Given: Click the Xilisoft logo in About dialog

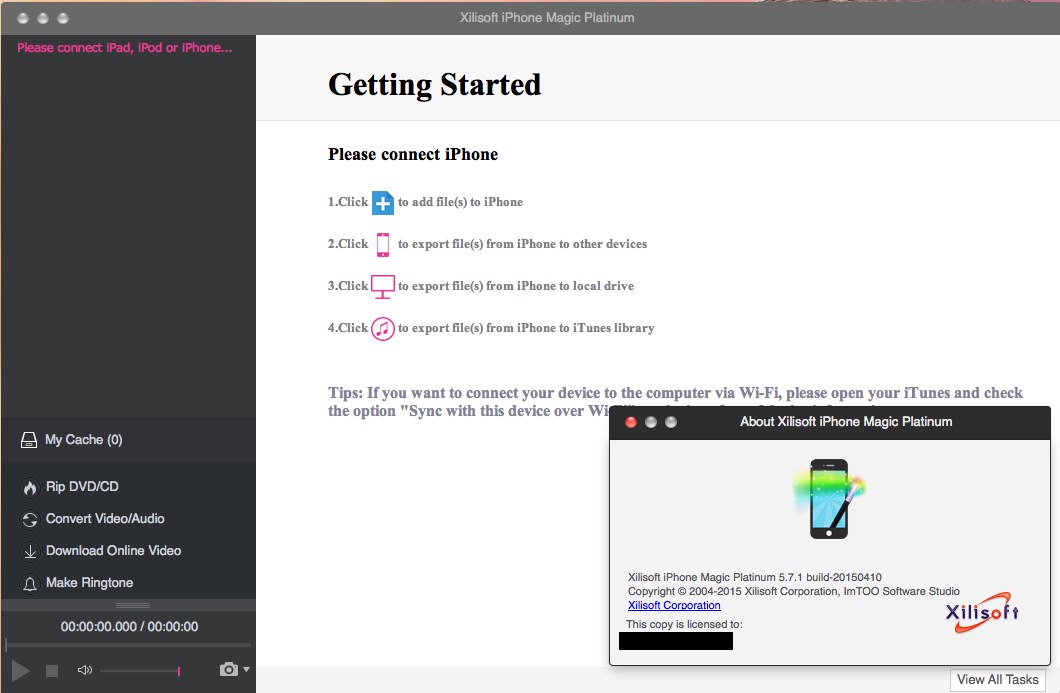Looking at the screenshot, I should pyautogui.click(x=982, y=613).
